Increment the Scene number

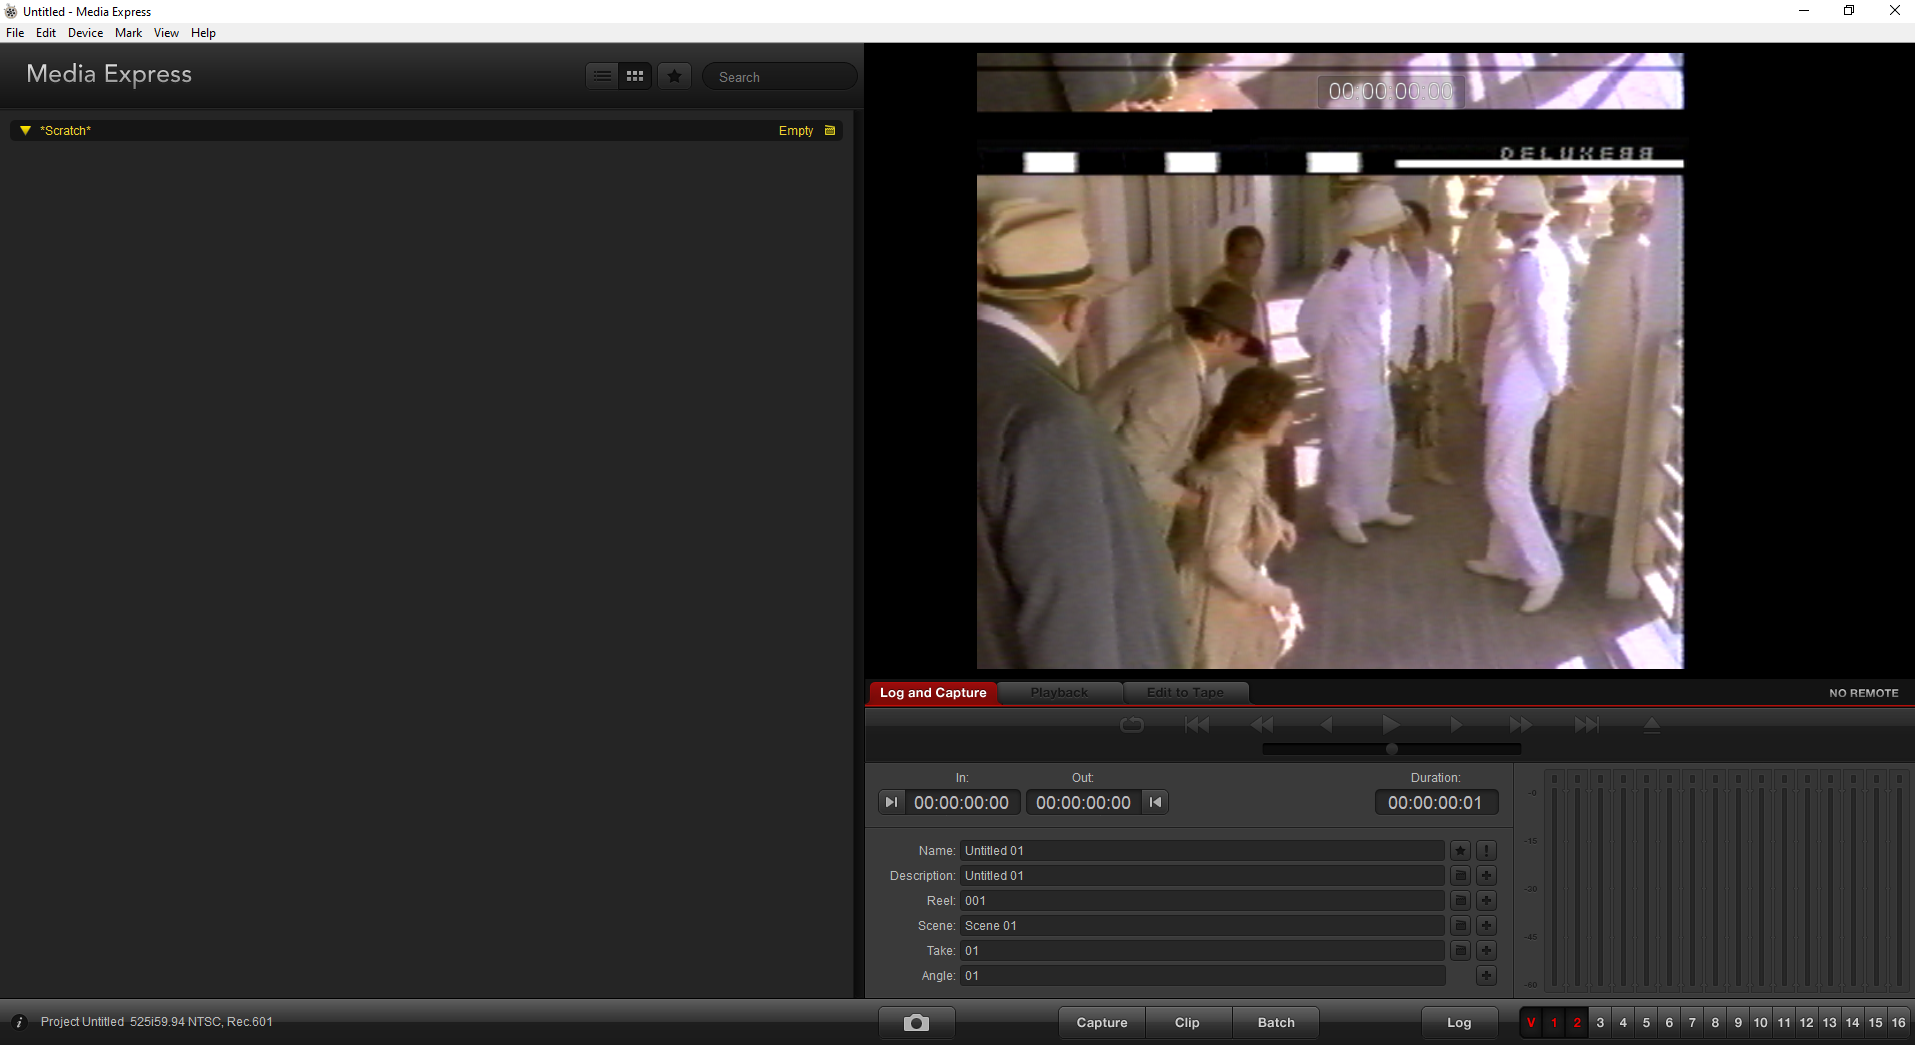pos(1487,926)
